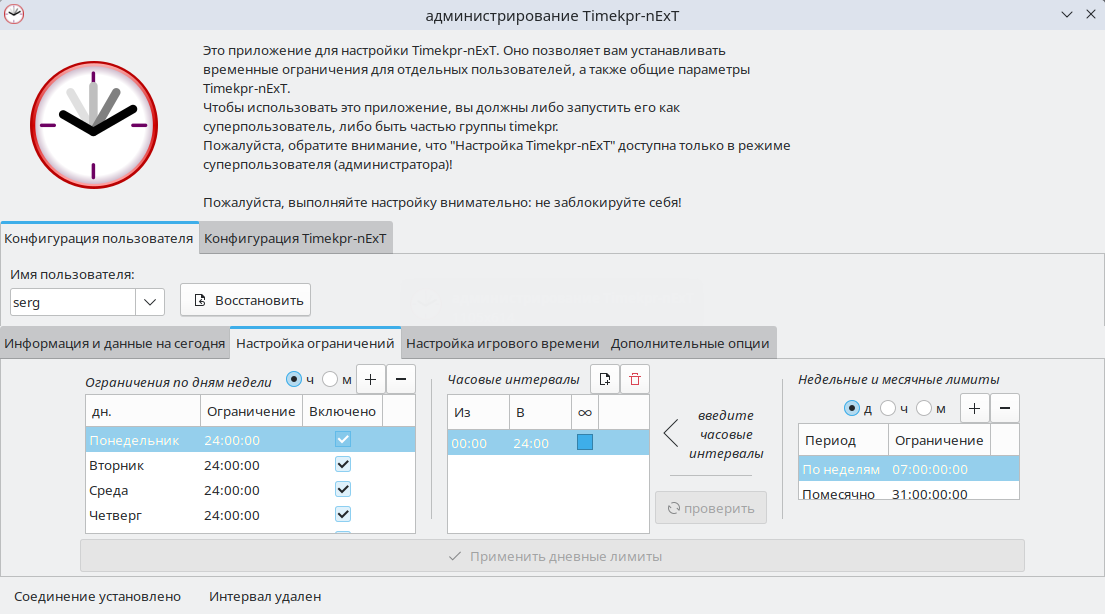This screenshot has width=1105, height=614.
Task: Select minutes radio for weekday limits
Action: [330, 379]
